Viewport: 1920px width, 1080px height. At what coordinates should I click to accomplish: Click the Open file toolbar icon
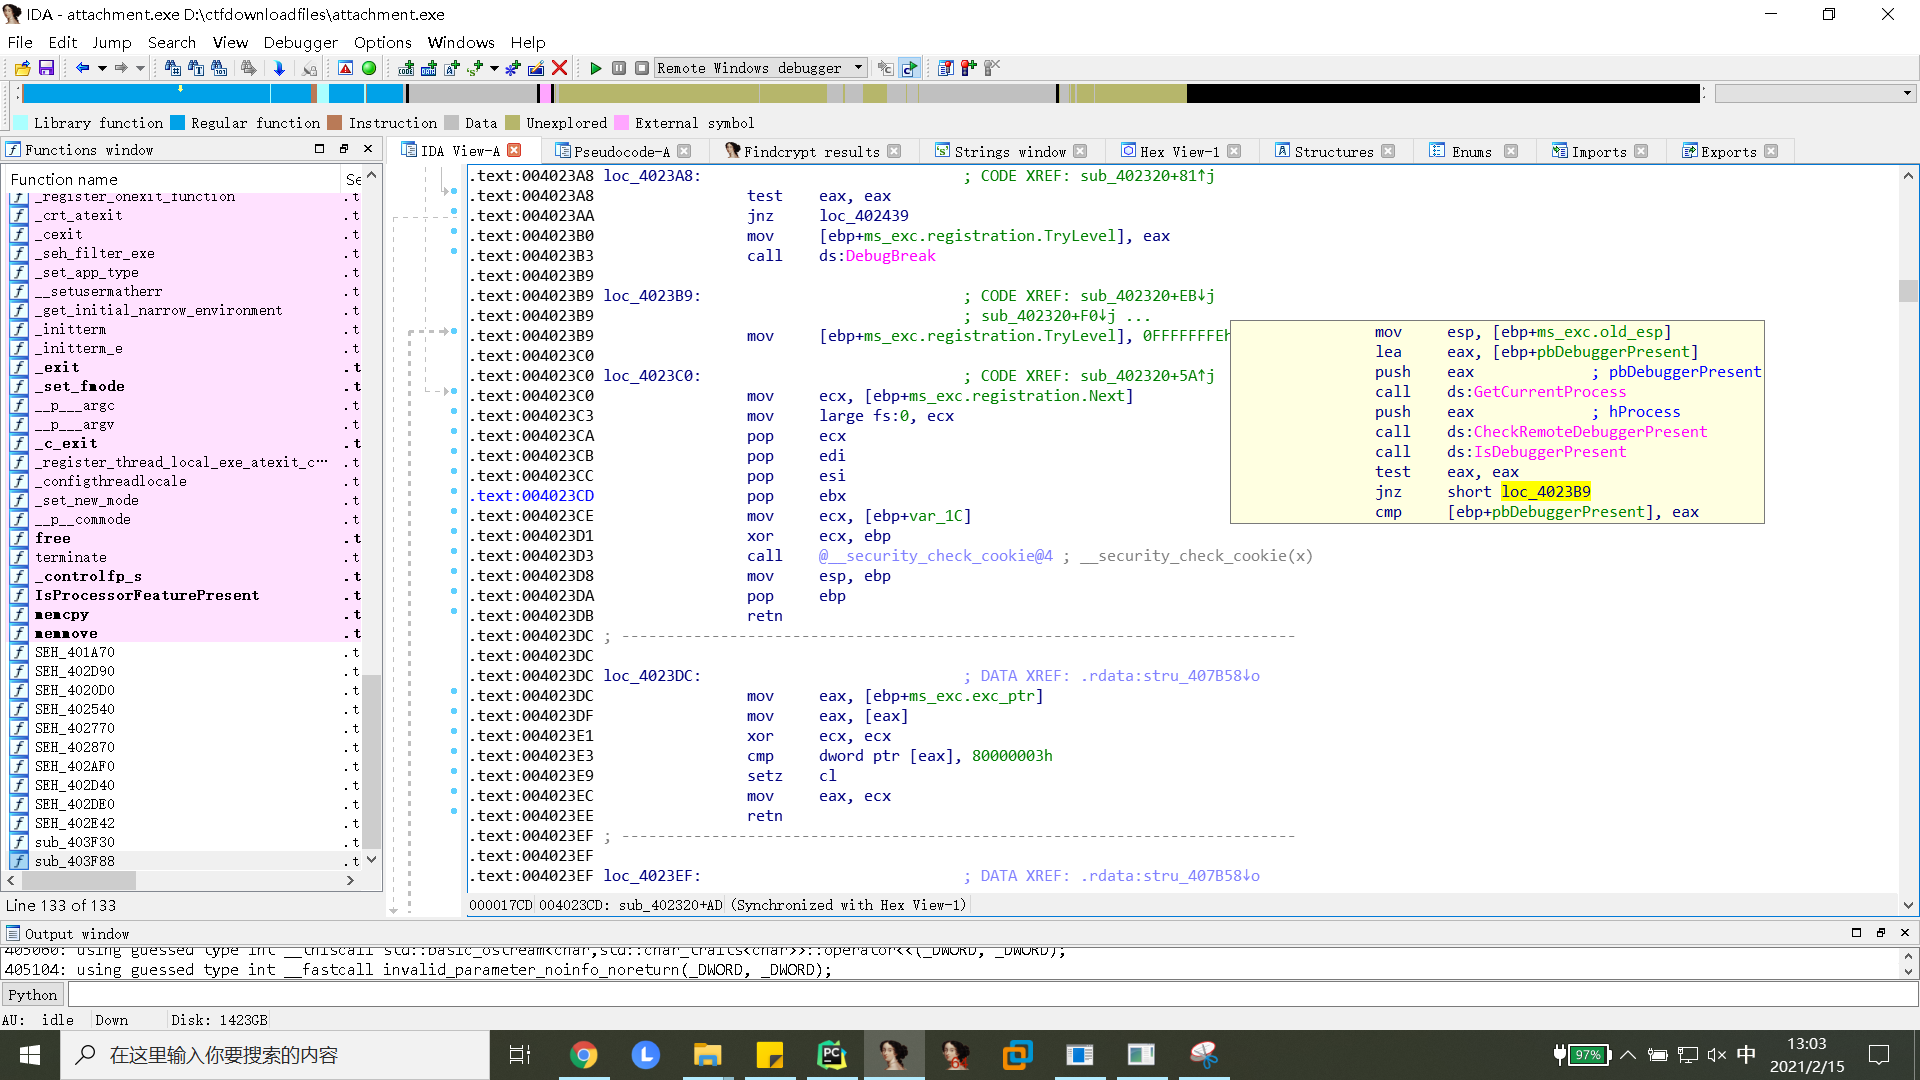(22, 68)
